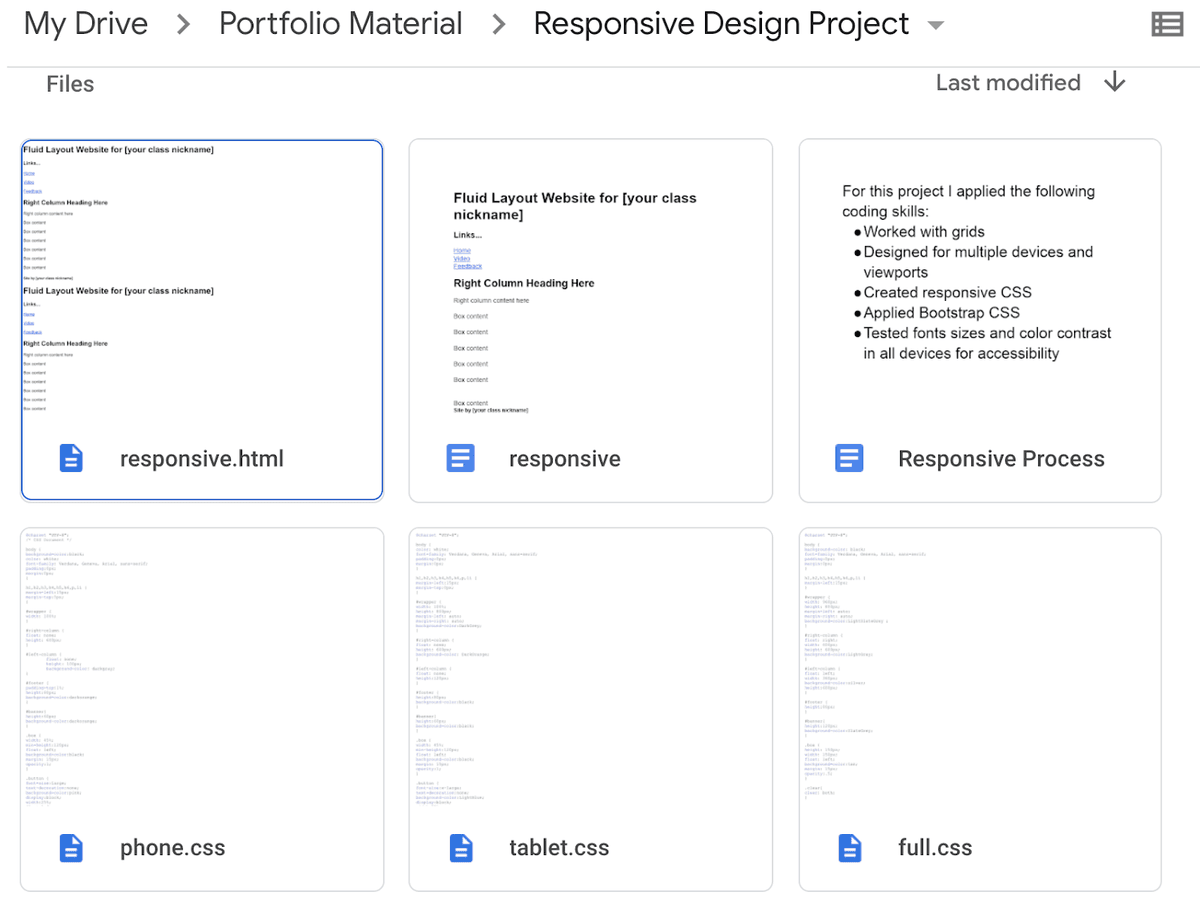Navigate to My Drive breadcrumb

(85, 23)
